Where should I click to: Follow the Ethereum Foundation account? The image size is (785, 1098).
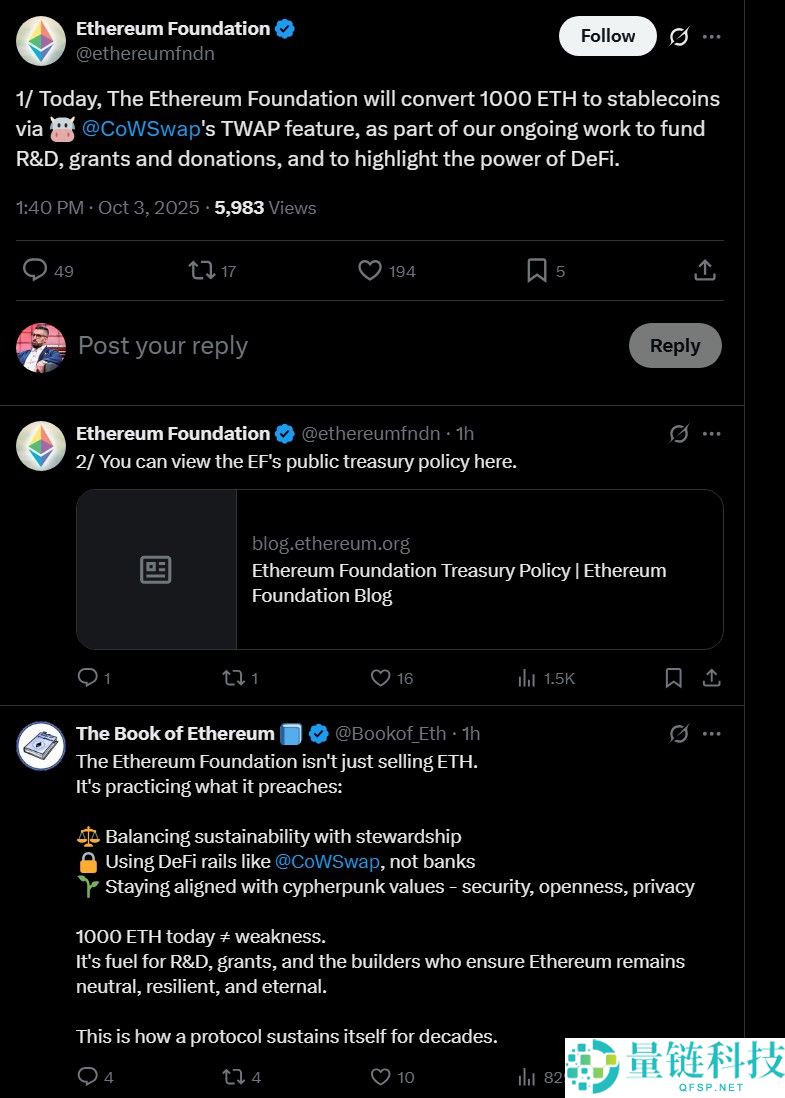(x=607, y=36)
